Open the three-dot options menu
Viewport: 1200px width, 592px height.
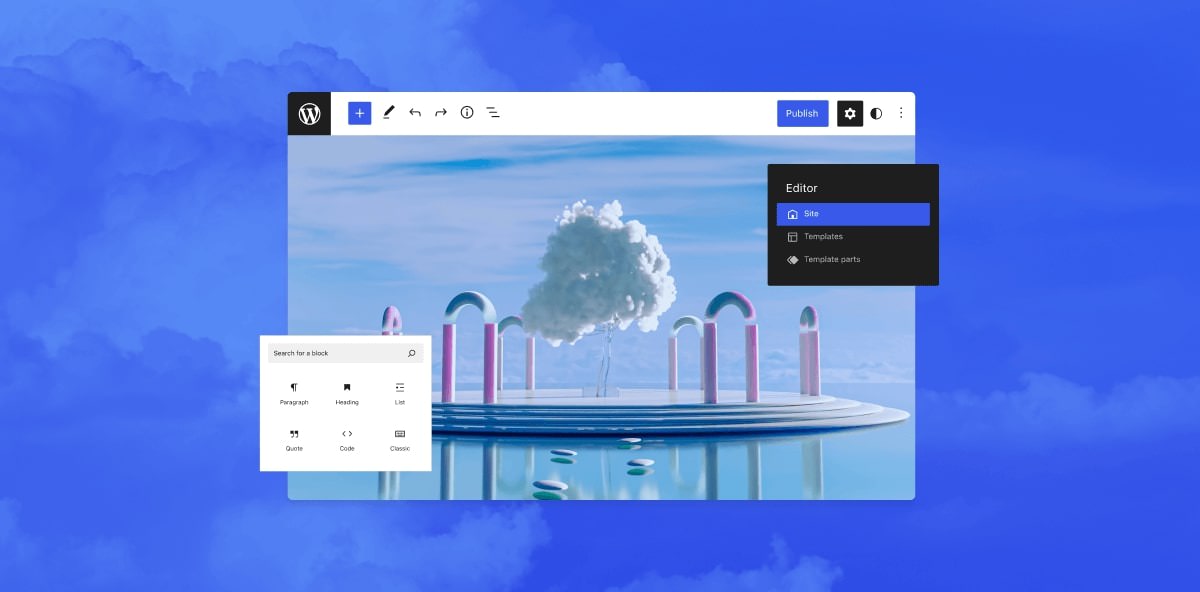tap(901, 114)
